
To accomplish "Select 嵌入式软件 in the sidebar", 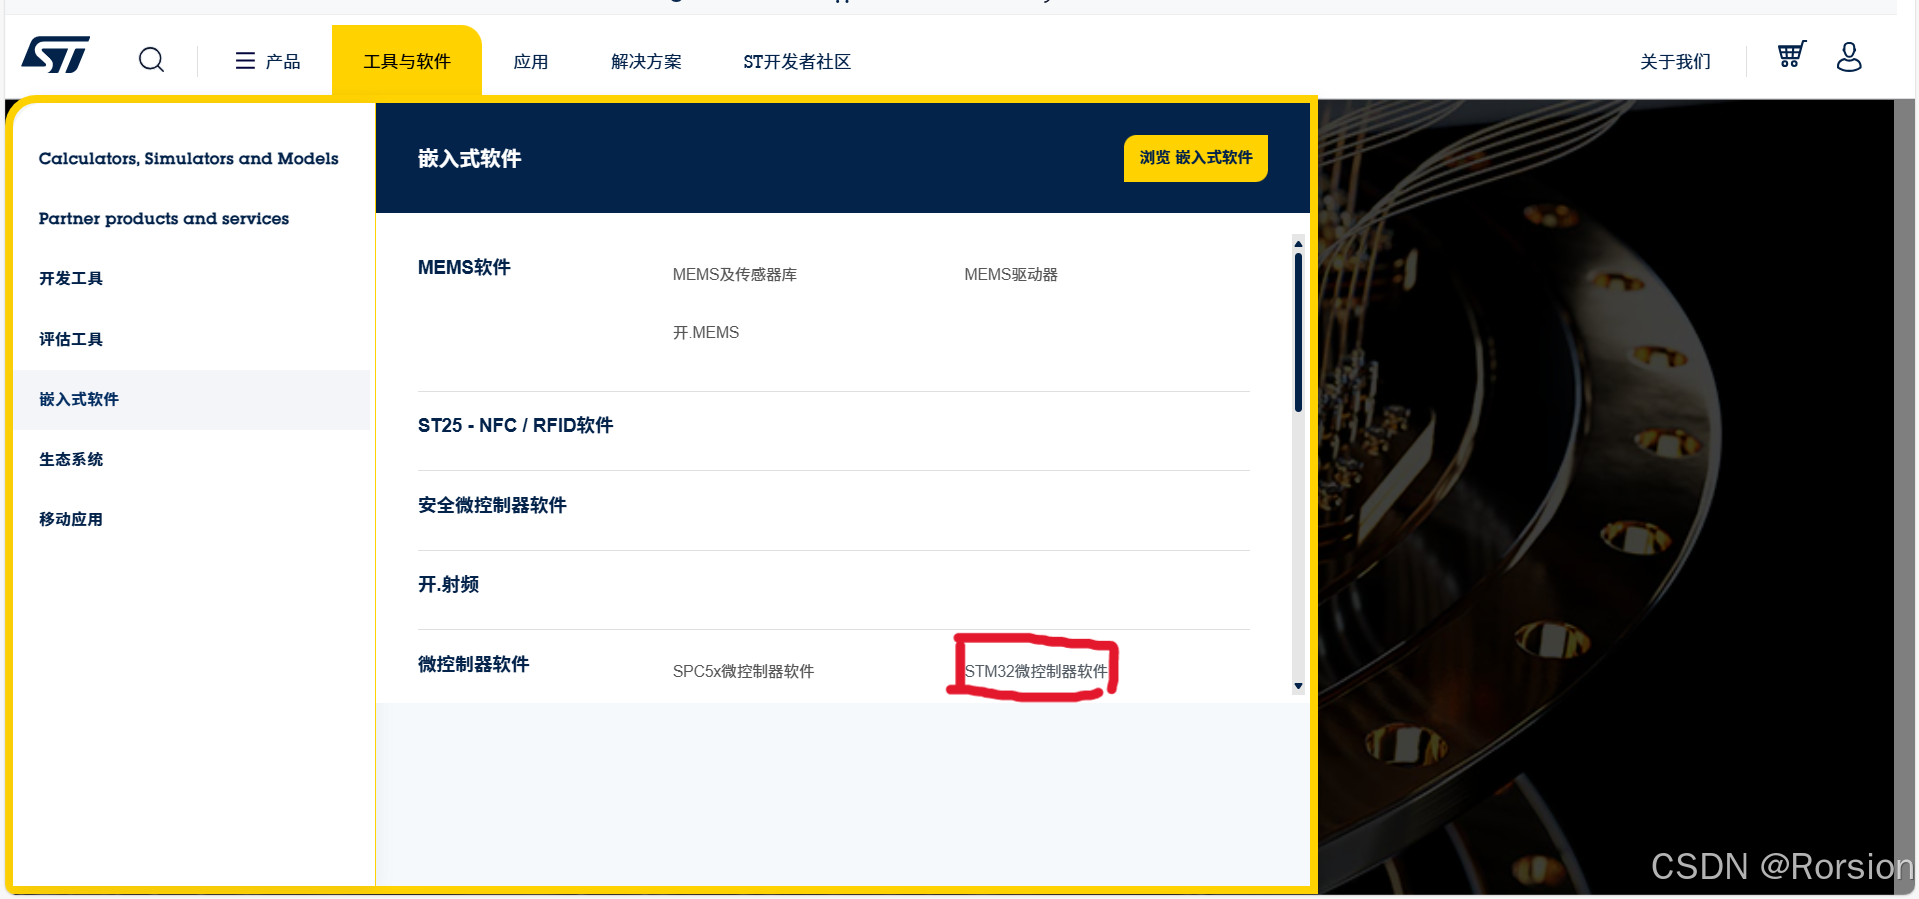I will pos(192,400).
